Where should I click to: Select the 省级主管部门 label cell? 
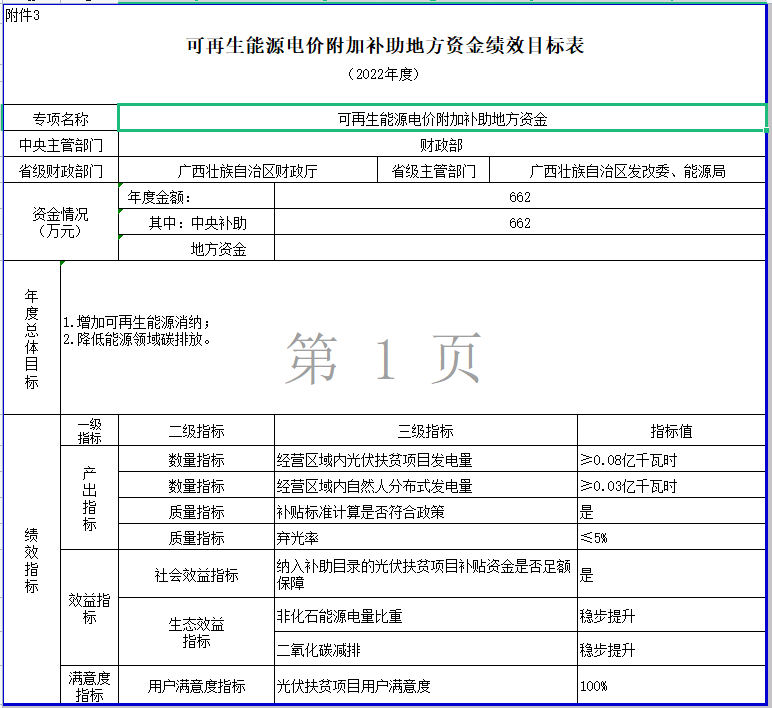[x=433, y=171]
